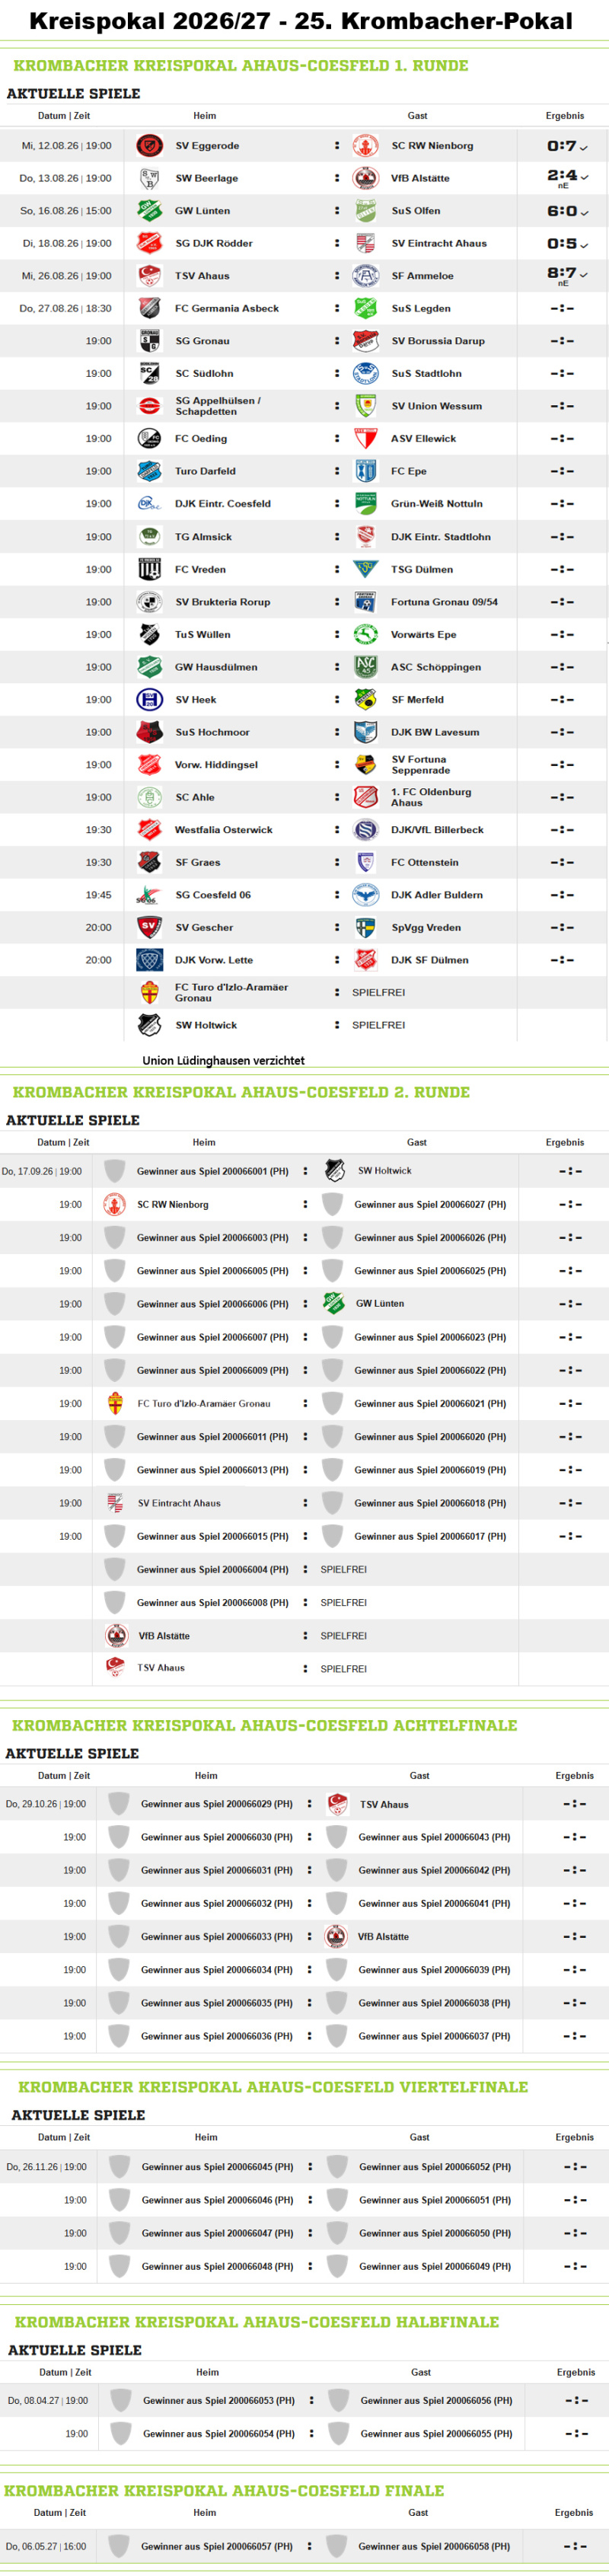Open FC Germania Asbeck team page
Viewport: 609px width, 2576px height.
pos(227,308)
